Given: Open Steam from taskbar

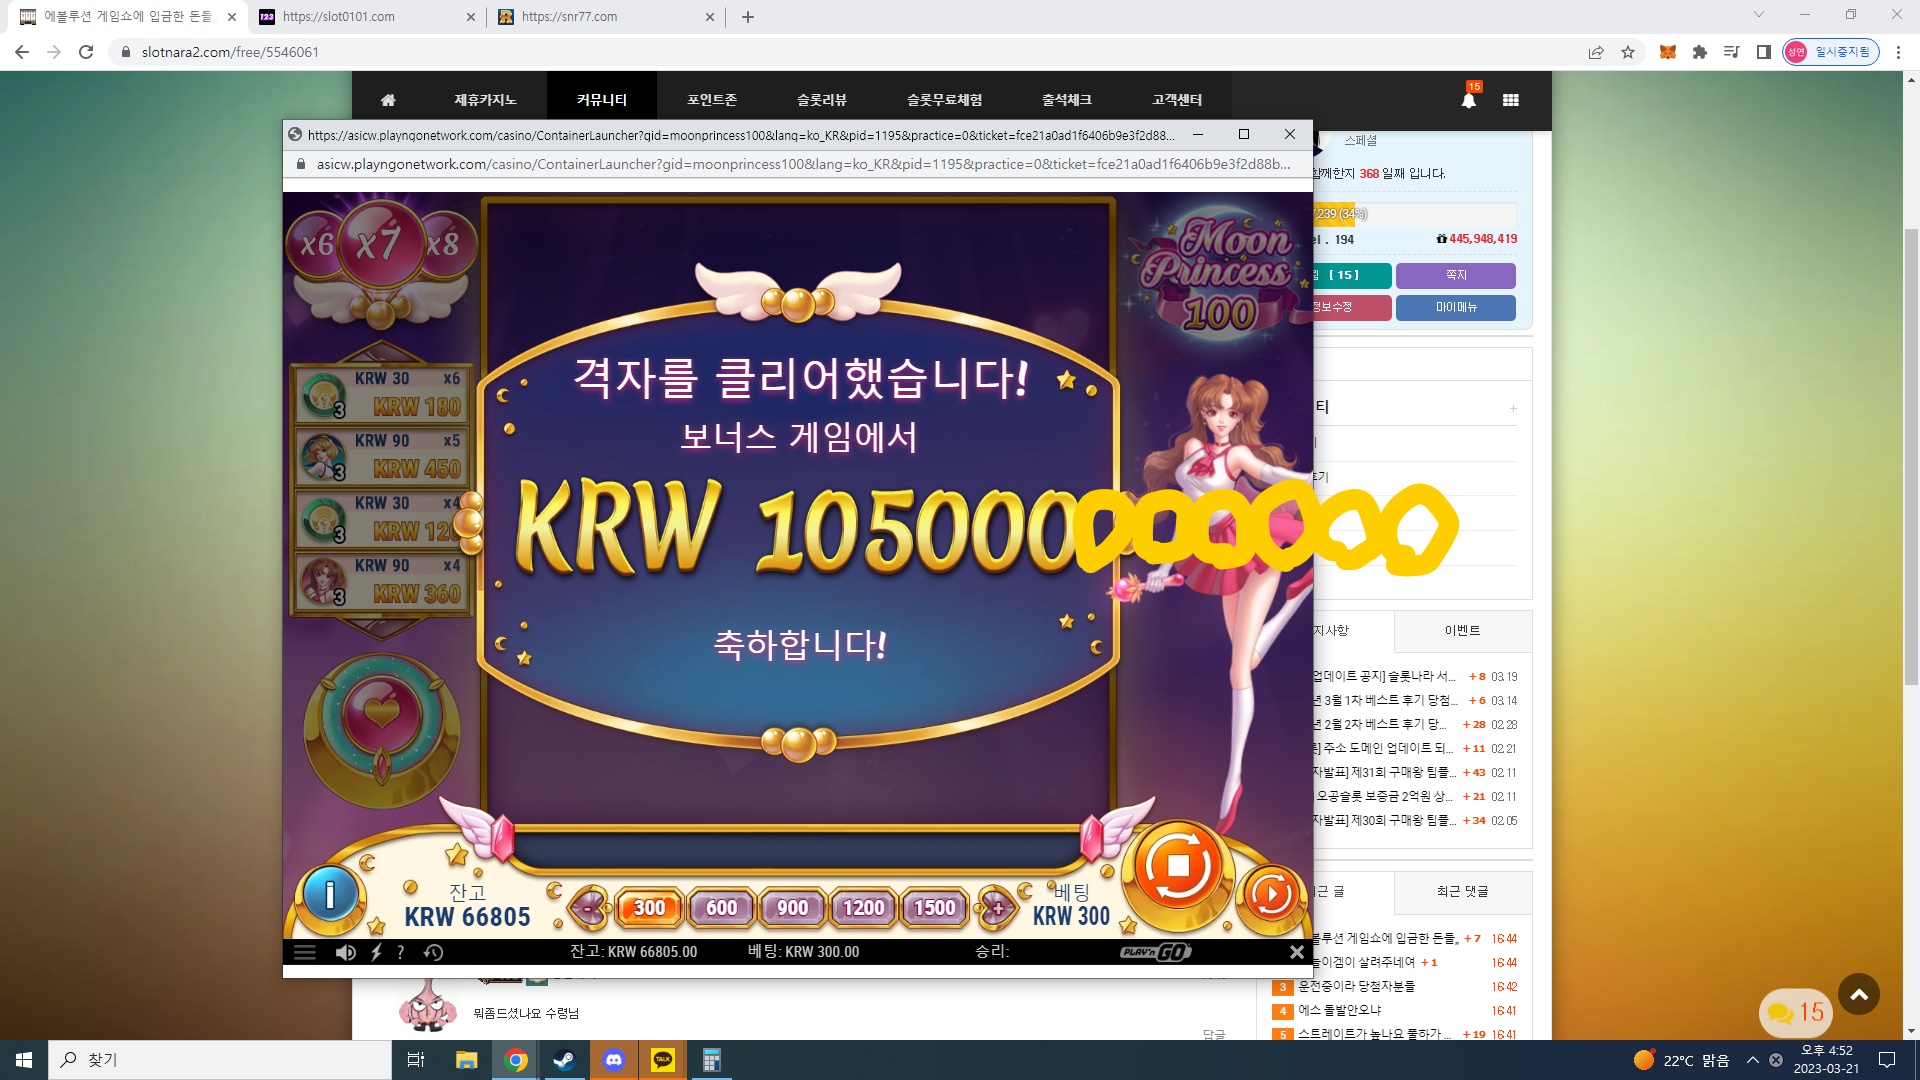Looking at the screenshot, I should tap(565, 1060).
